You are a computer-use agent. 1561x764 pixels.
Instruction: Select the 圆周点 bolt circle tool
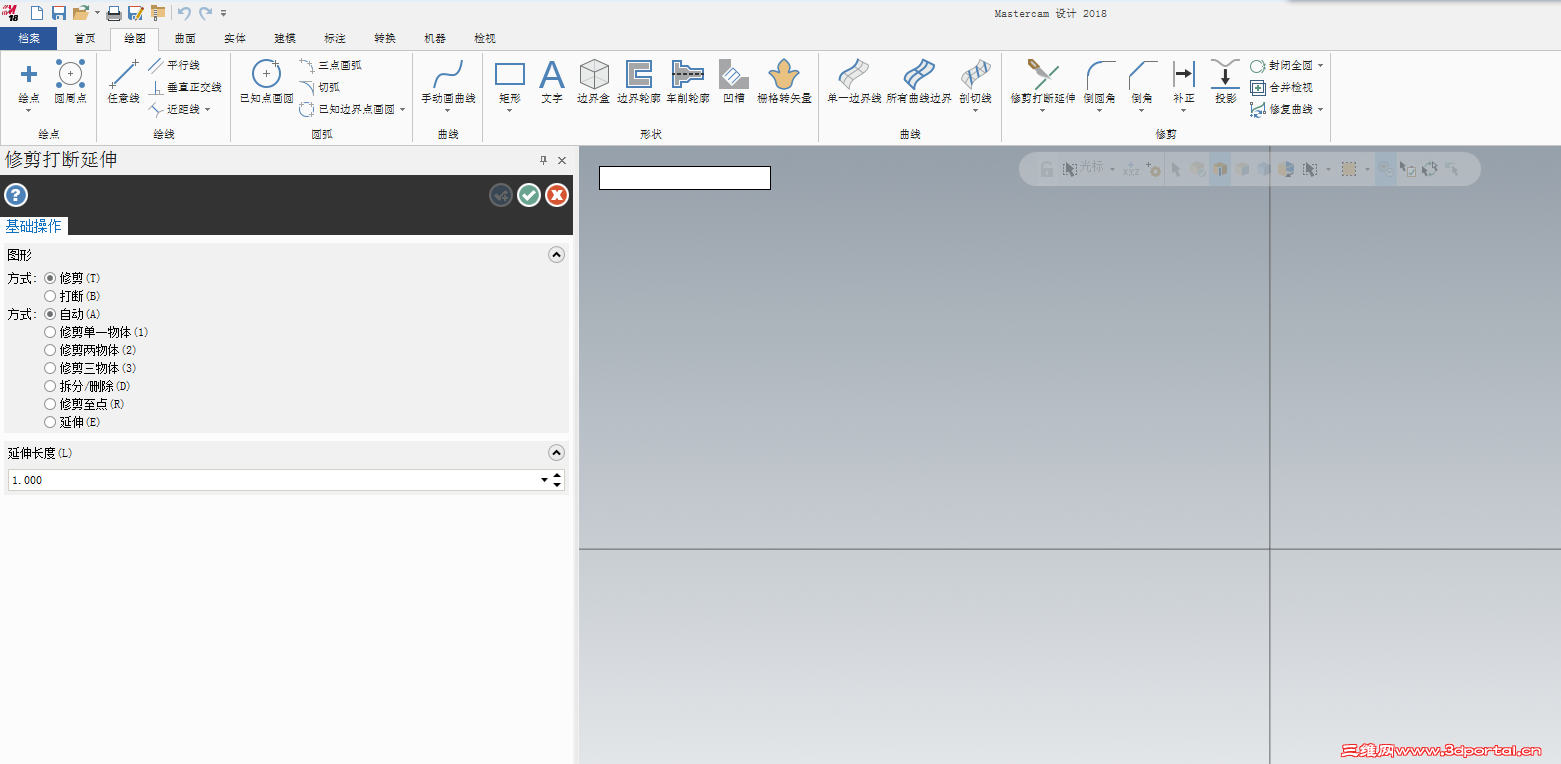(x=70, y=82)
